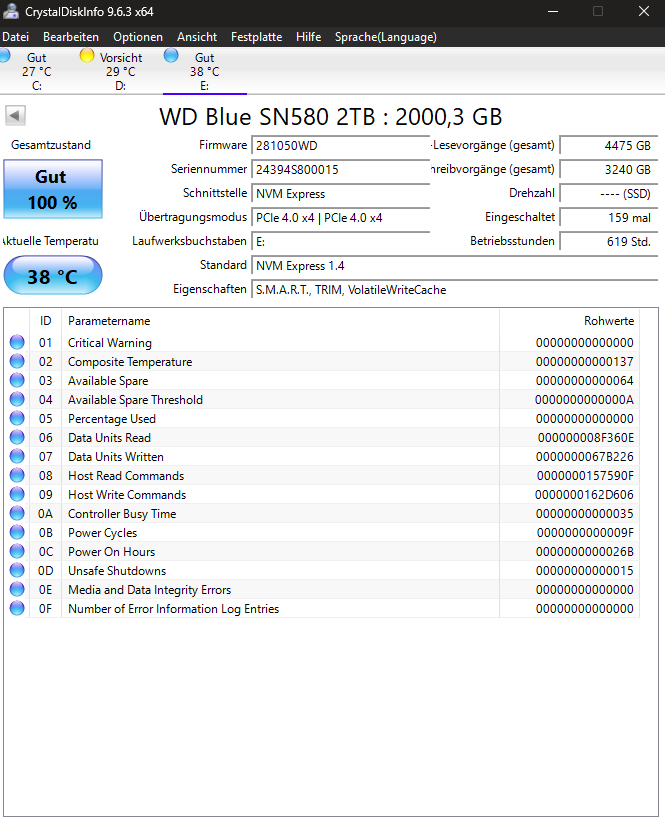Click the total reads value 4475 GB
665x818 pixels.
coord(609,146)
